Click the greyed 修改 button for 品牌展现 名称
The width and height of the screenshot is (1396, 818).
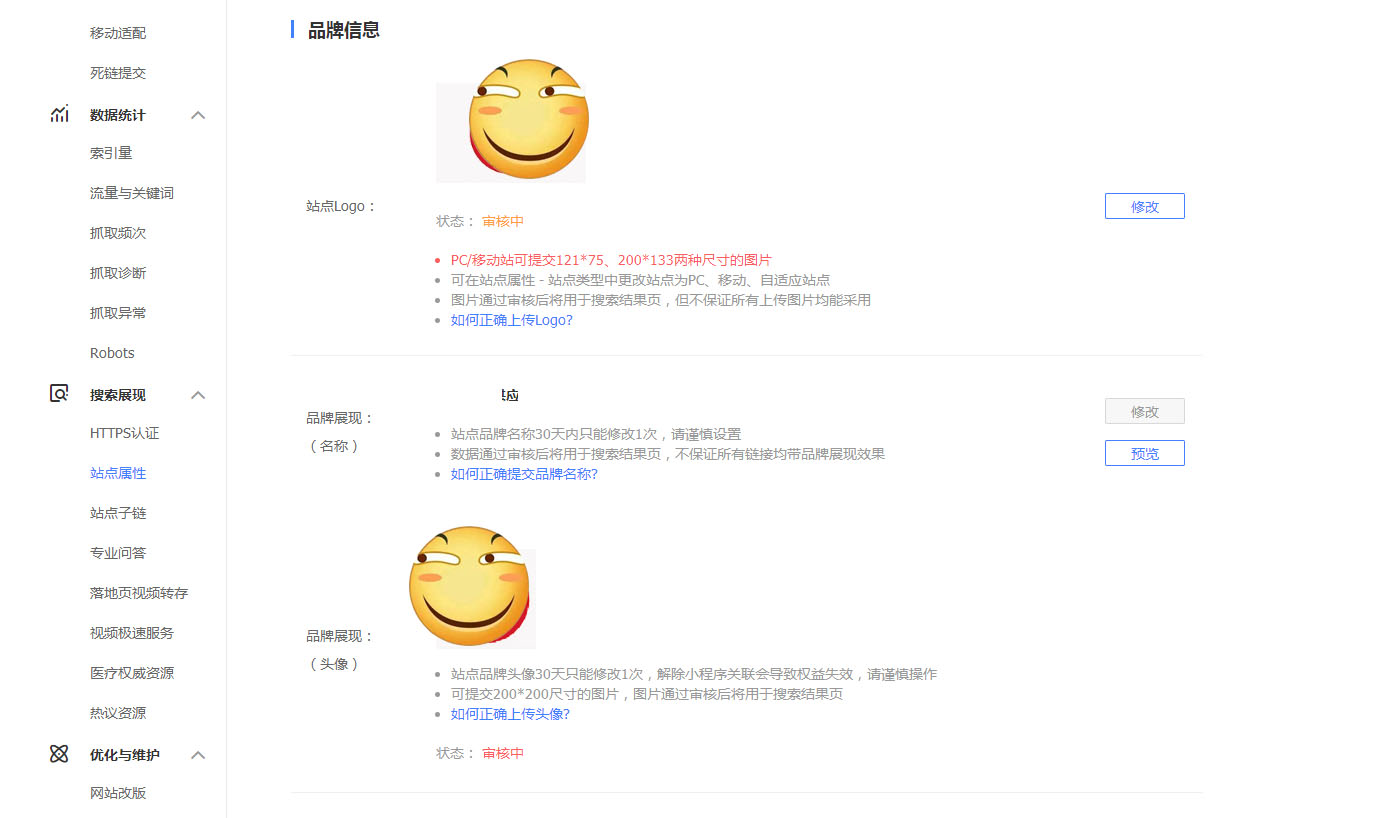[1145, 411]
